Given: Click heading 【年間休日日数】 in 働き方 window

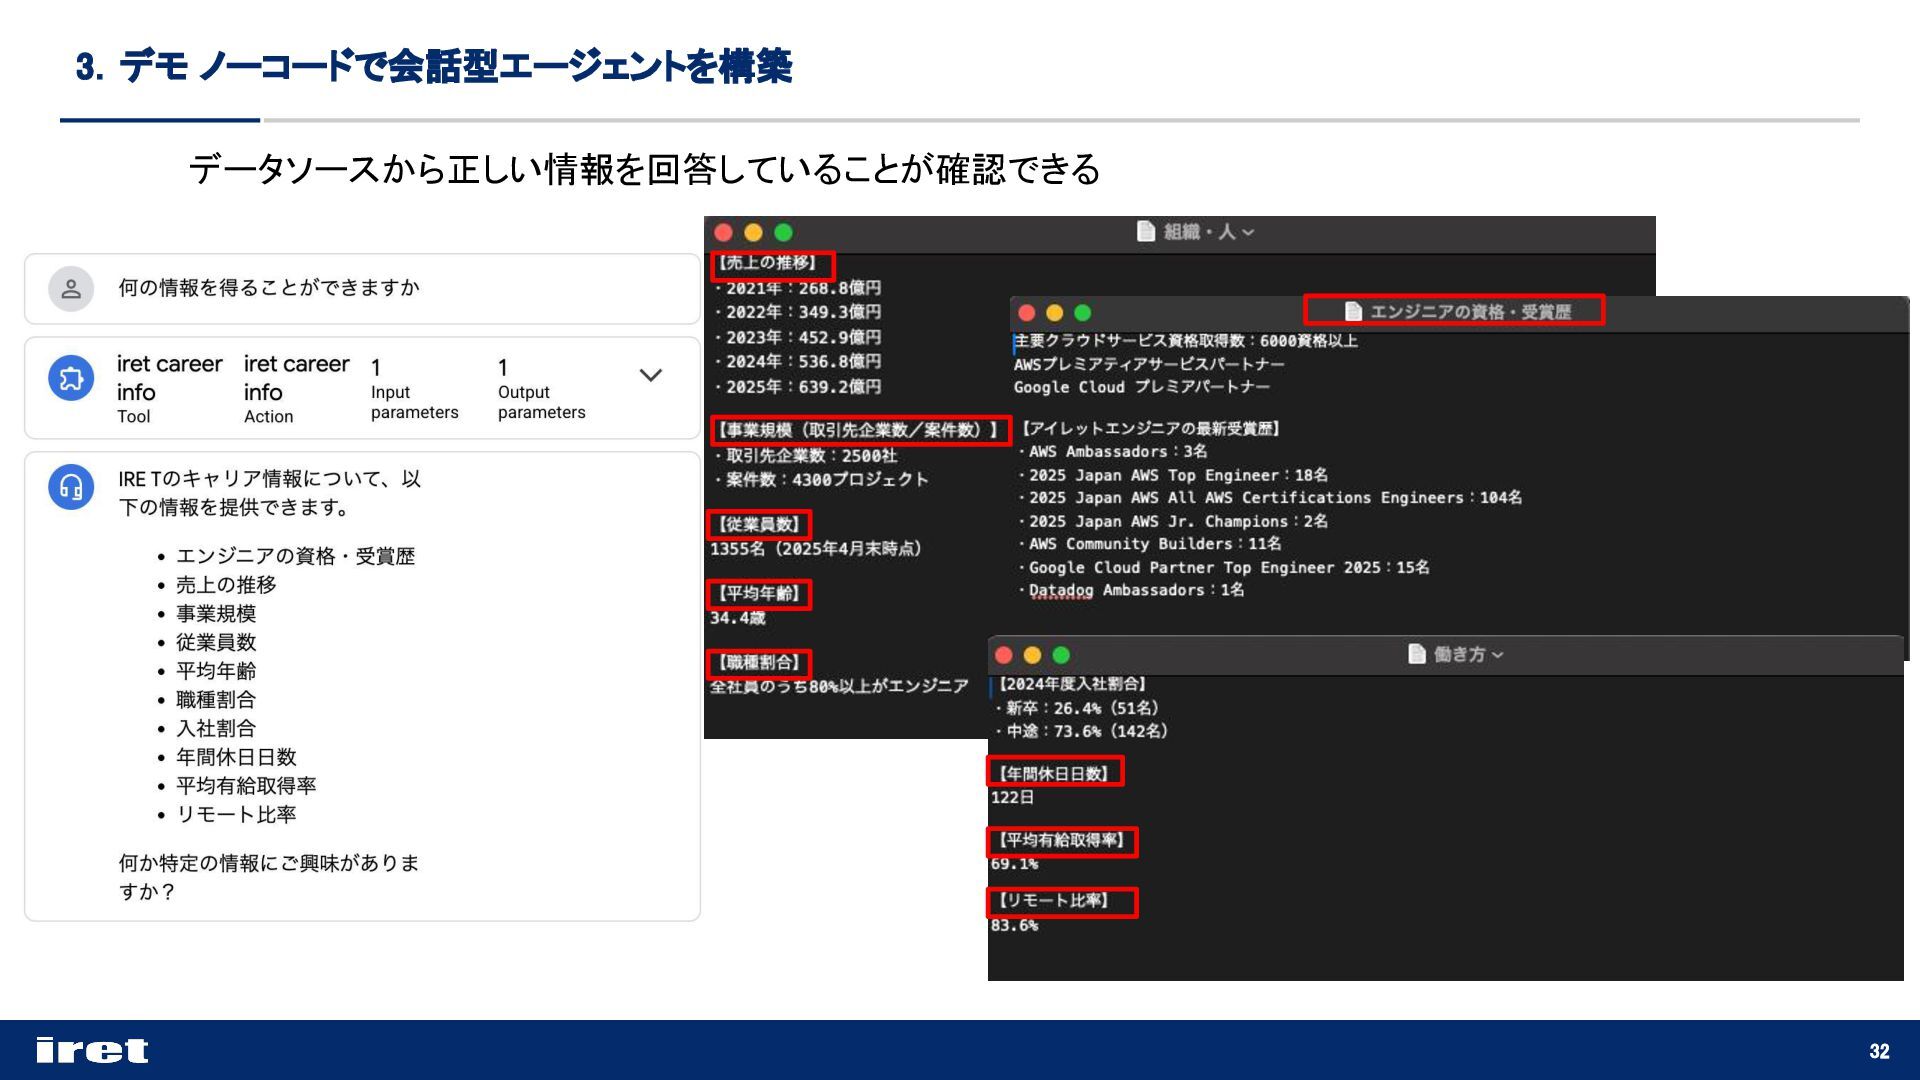Looking at the screenshot, I should pyautogui.click(x=1055, y=772).
